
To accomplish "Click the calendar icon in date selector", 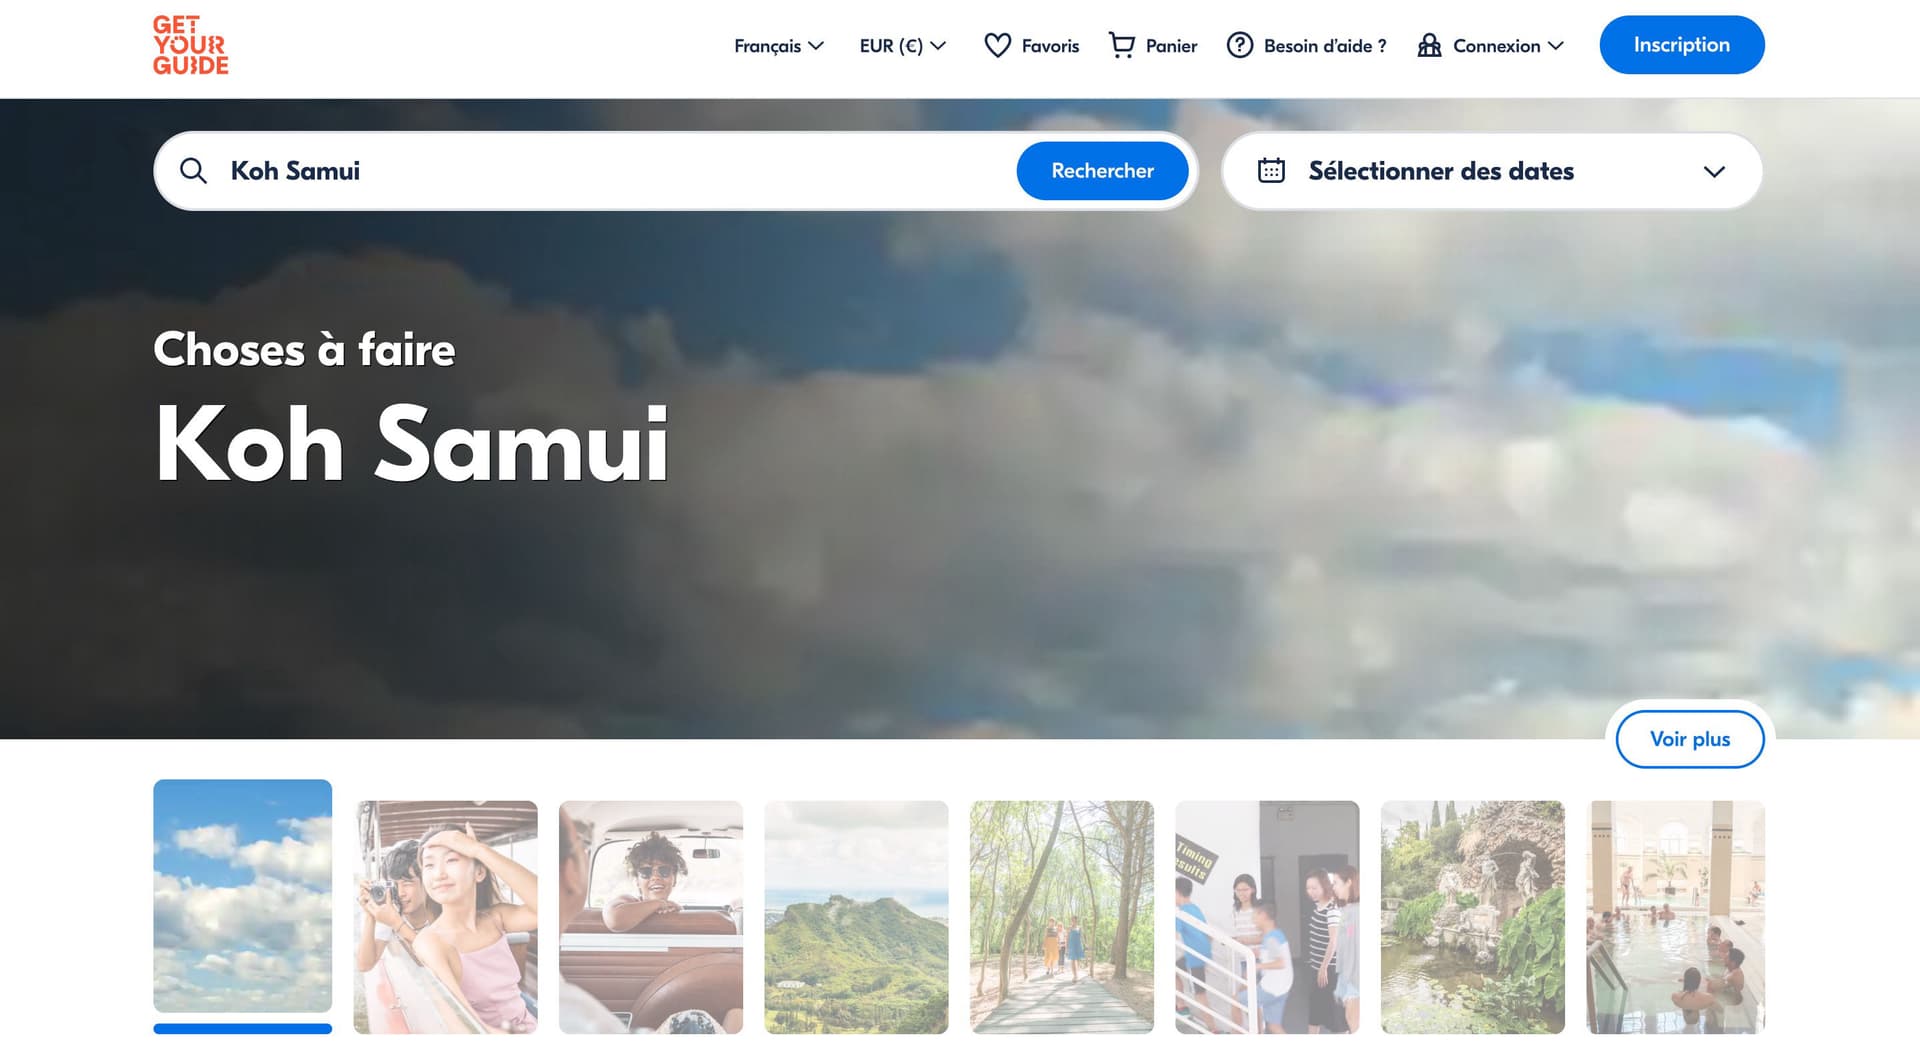I will pyautogui.click(x=1271, y=171).
